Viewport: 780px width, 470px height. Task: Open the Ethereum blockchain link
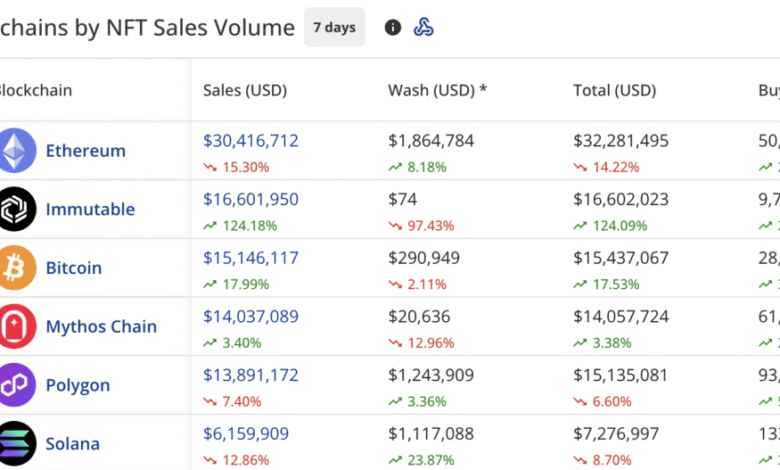(86, 151)
